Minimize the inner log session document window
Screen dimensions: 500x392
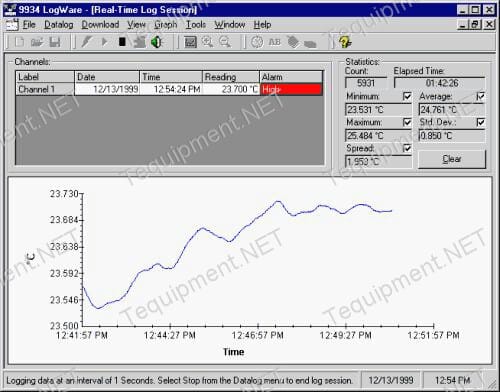click(462, 24)
